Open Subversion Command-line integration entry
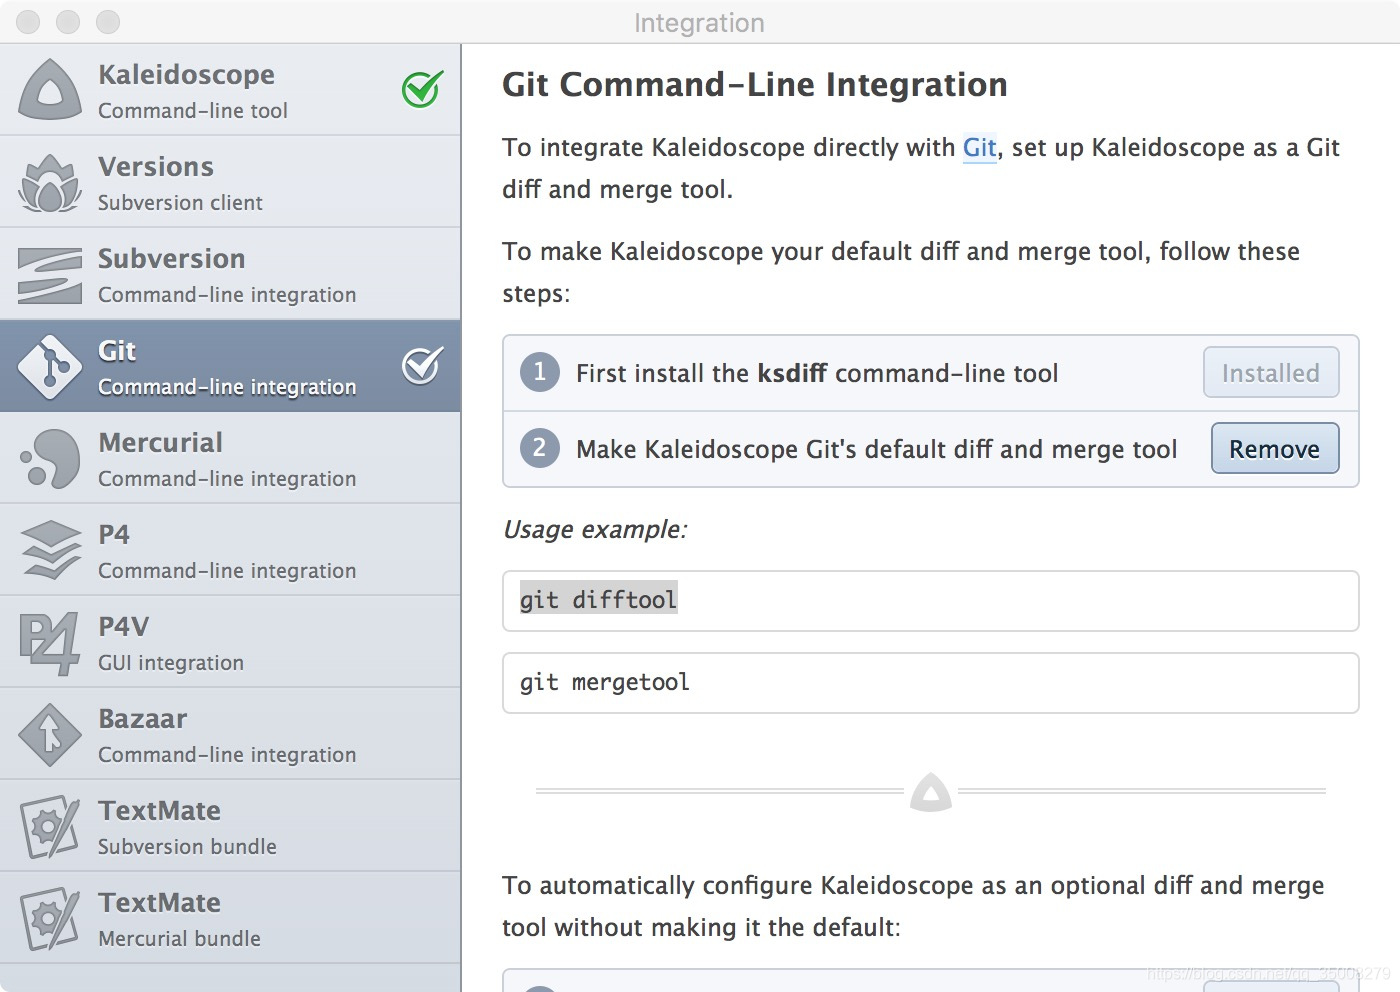 click(x=230, y=274)
